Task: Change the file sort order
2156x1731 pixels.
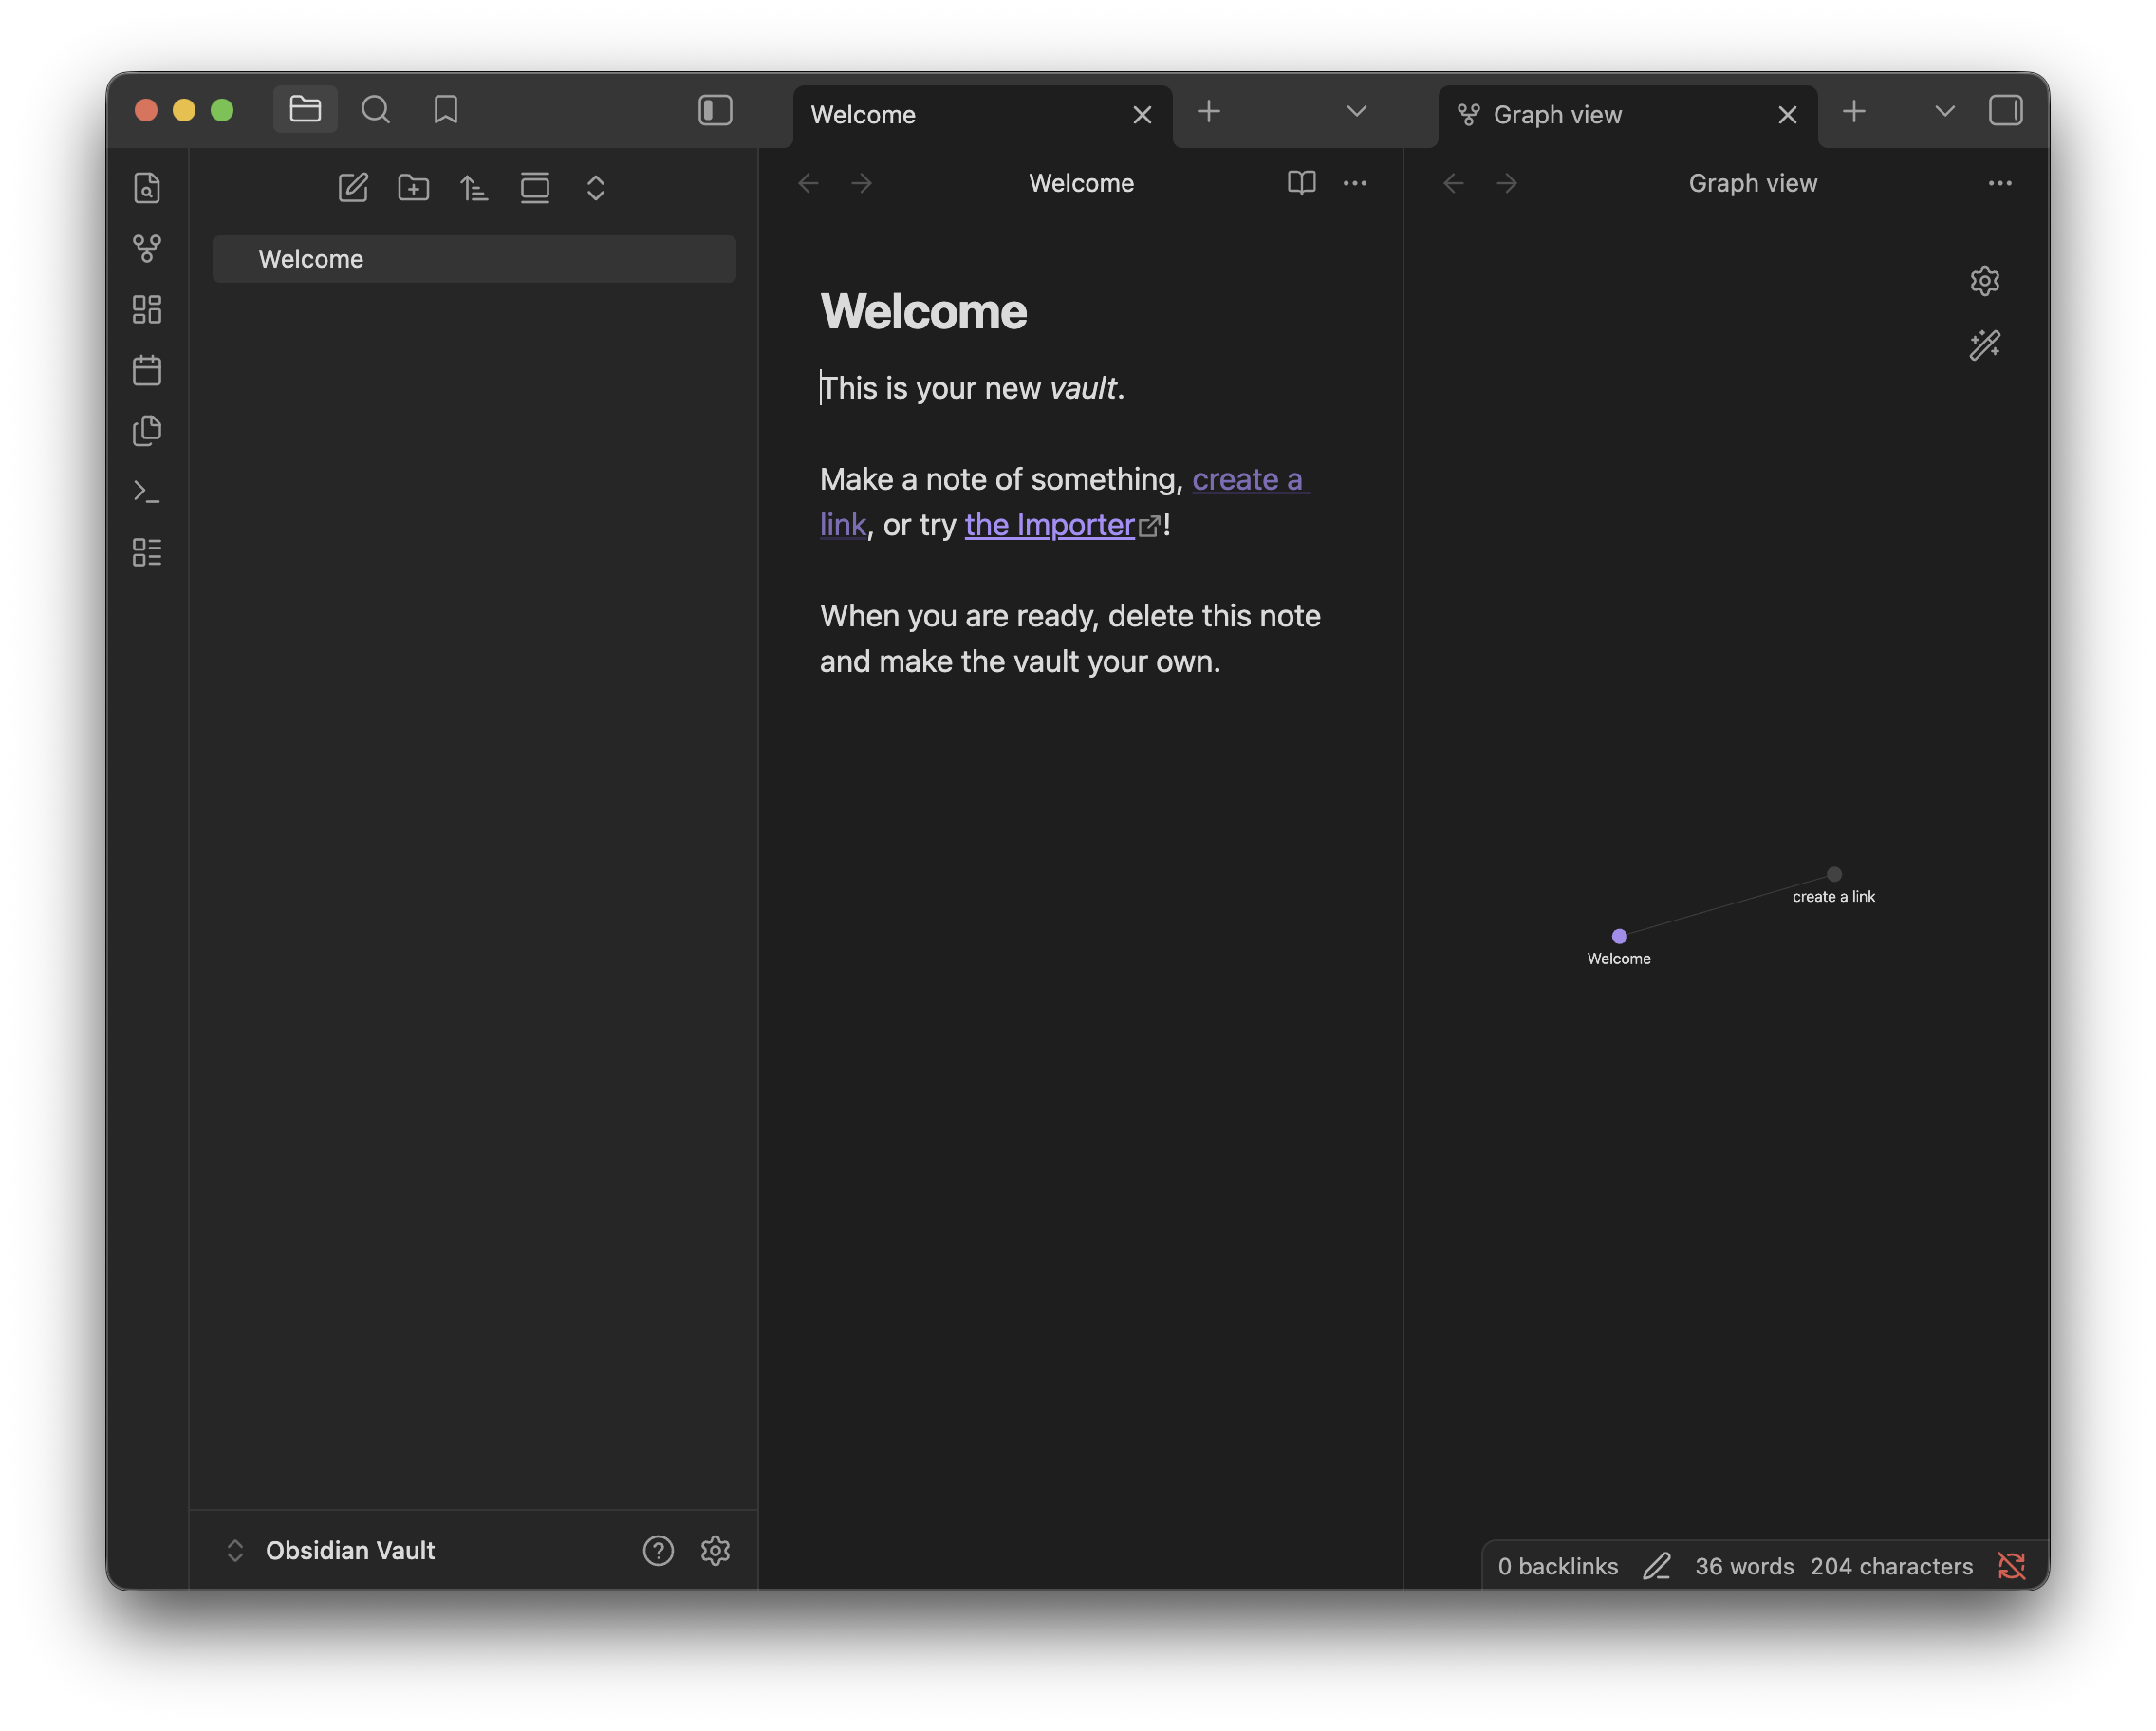Action: tap(474, 187)
